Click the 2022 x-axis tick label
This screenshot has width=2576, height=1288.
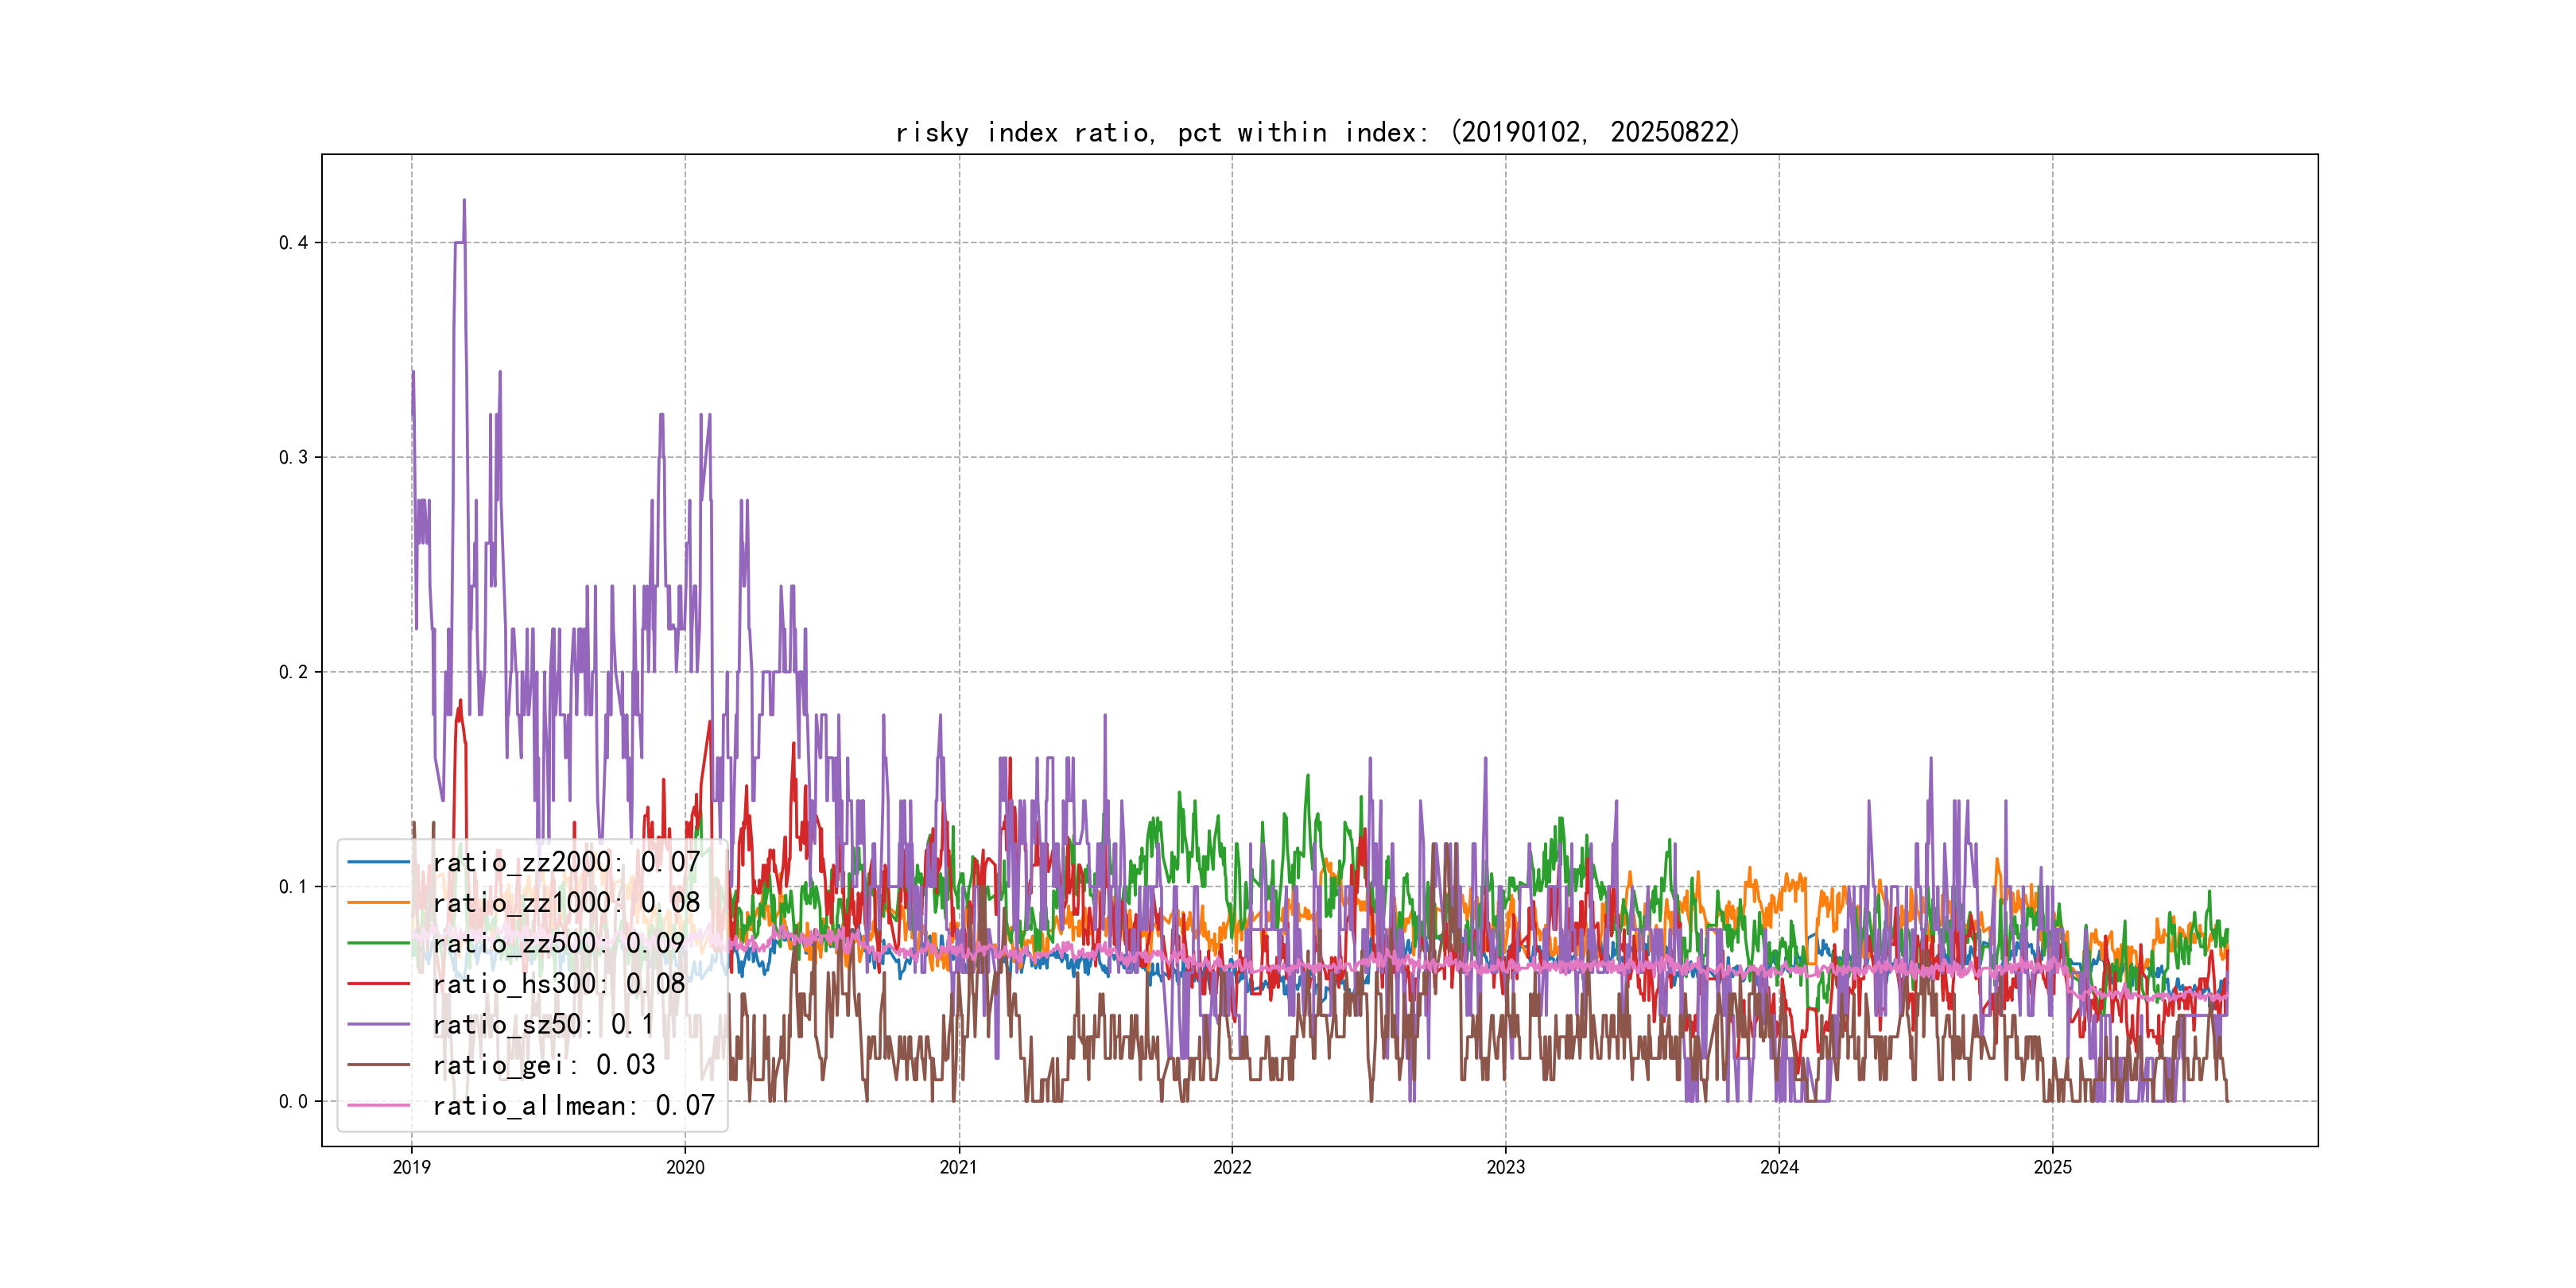[1232, 1167]
